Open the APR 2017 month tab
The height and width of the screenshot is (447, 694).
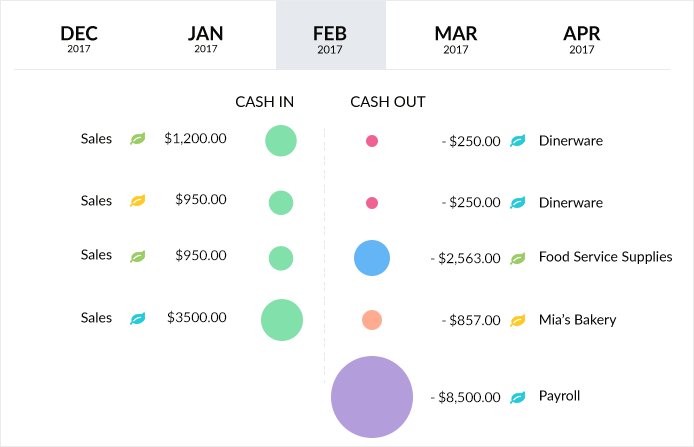[582, 38]
